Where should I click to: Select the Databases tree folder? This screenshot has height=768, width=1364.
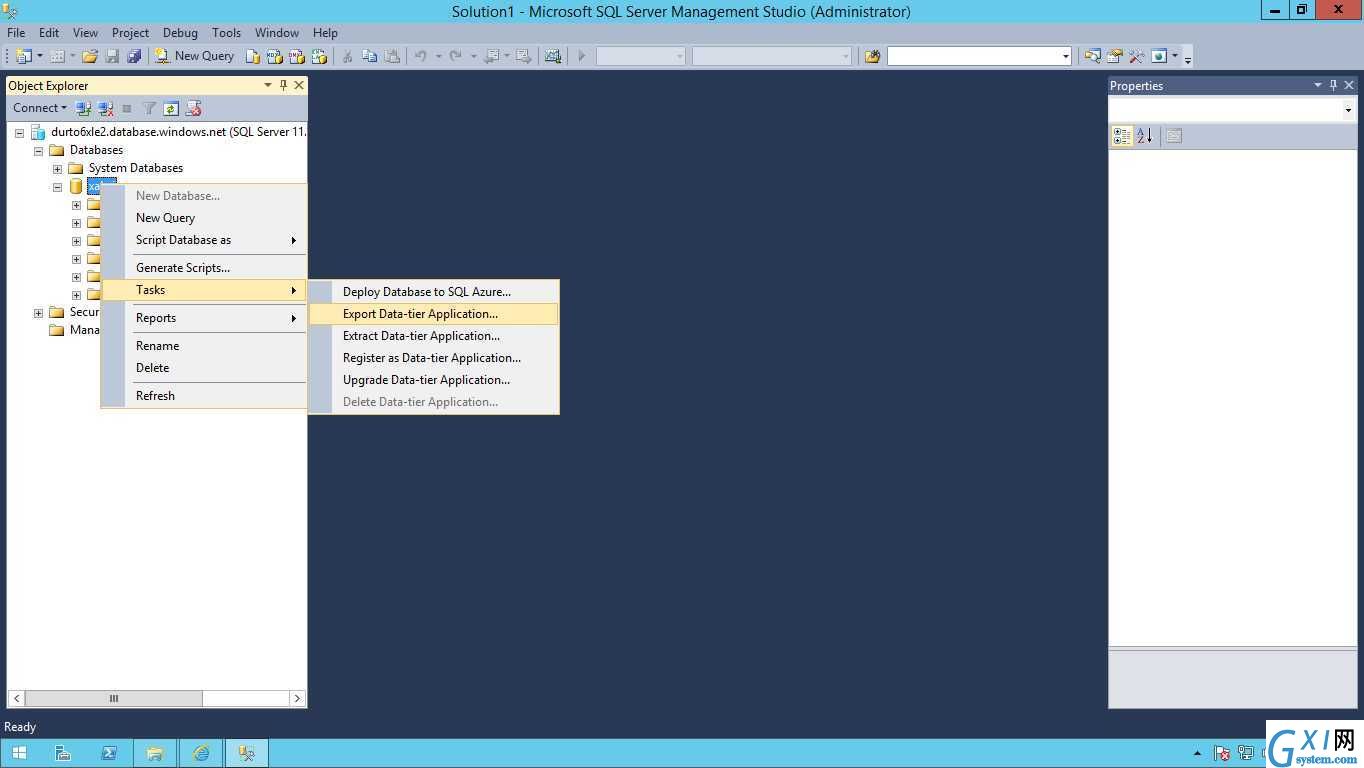tap(96, 150)
